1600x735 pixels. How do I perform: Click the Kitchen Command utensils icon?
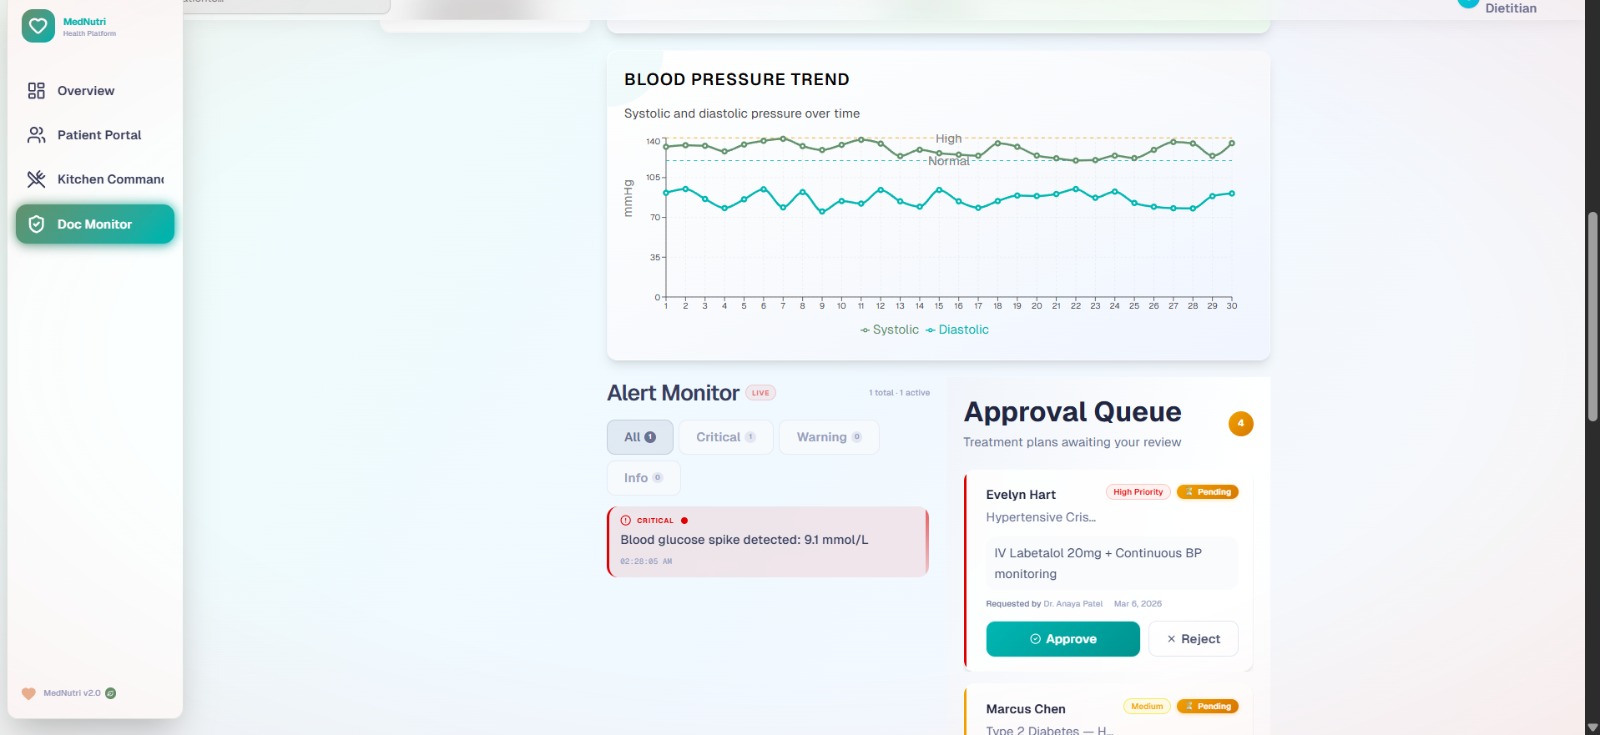[36, 179]
